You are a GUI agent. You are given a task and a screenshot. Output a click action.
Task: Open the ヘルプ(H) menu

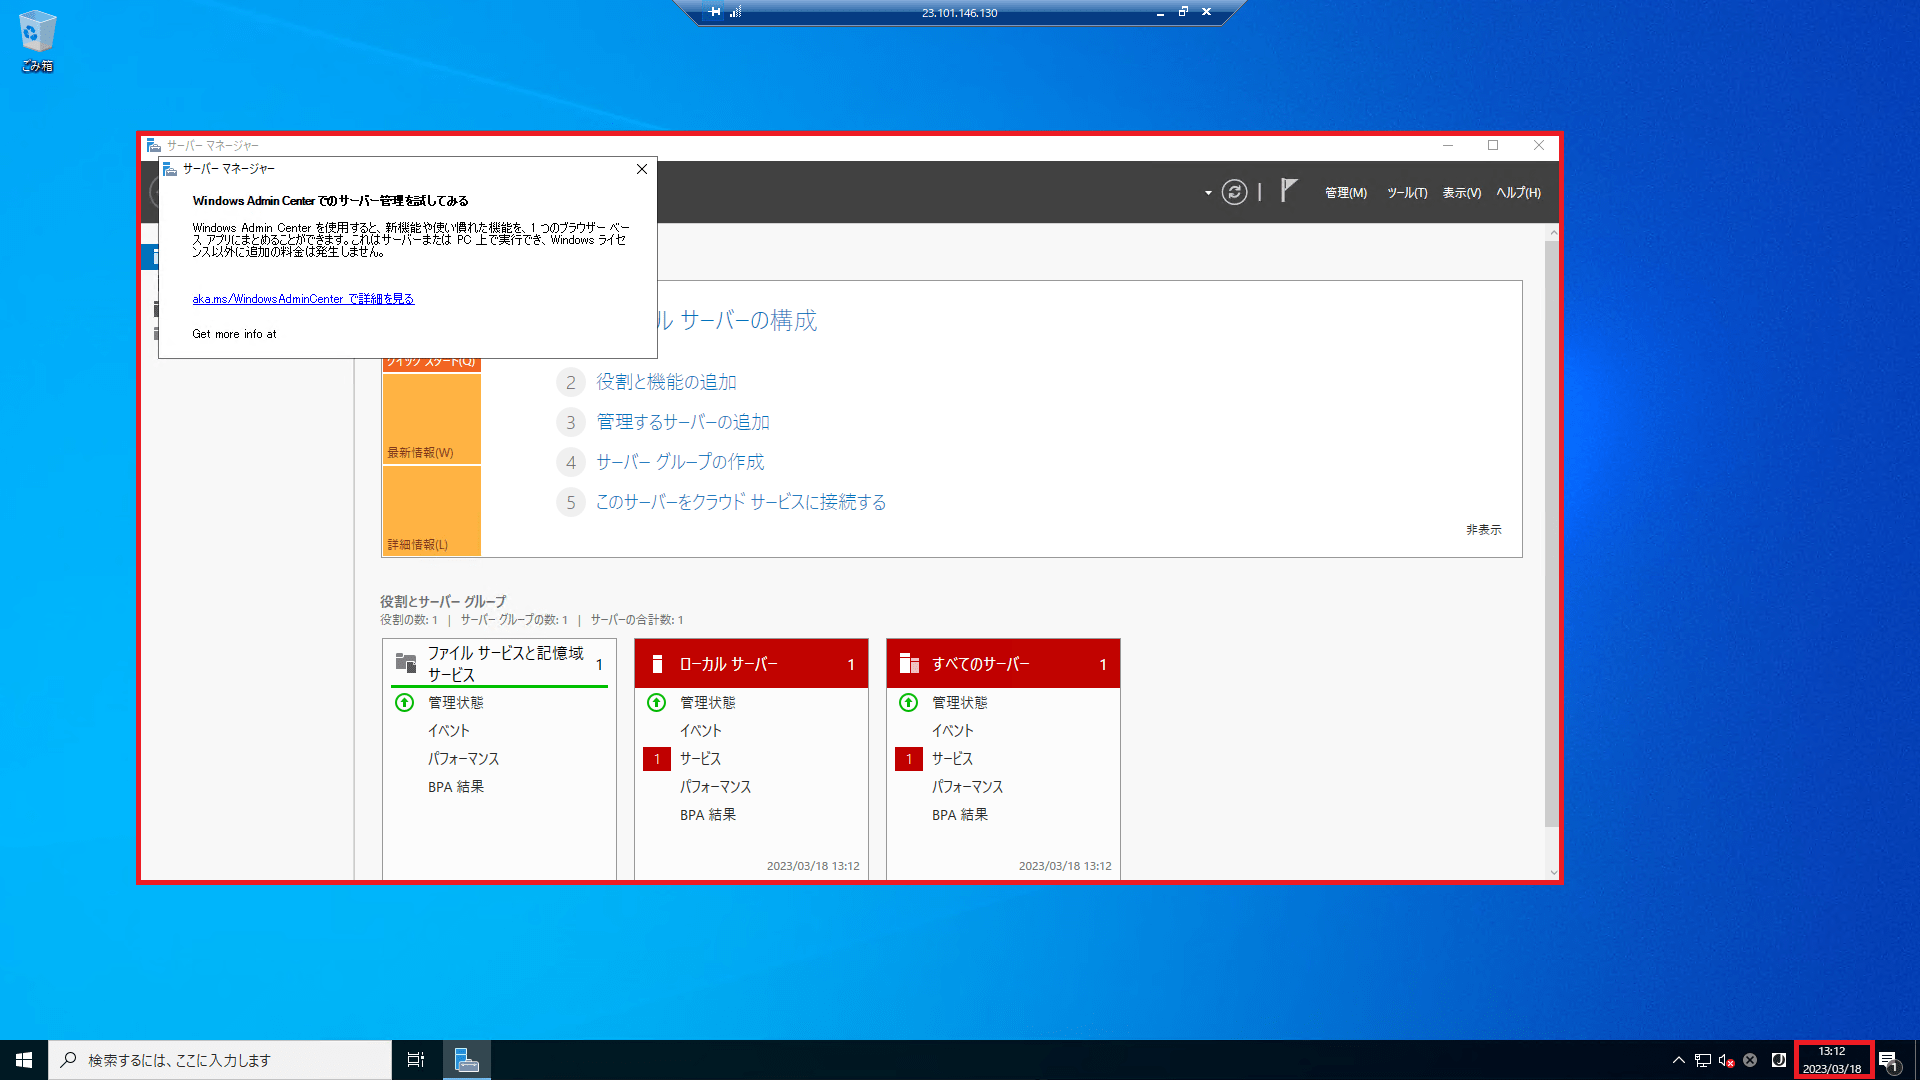[x=1518, y=193]
